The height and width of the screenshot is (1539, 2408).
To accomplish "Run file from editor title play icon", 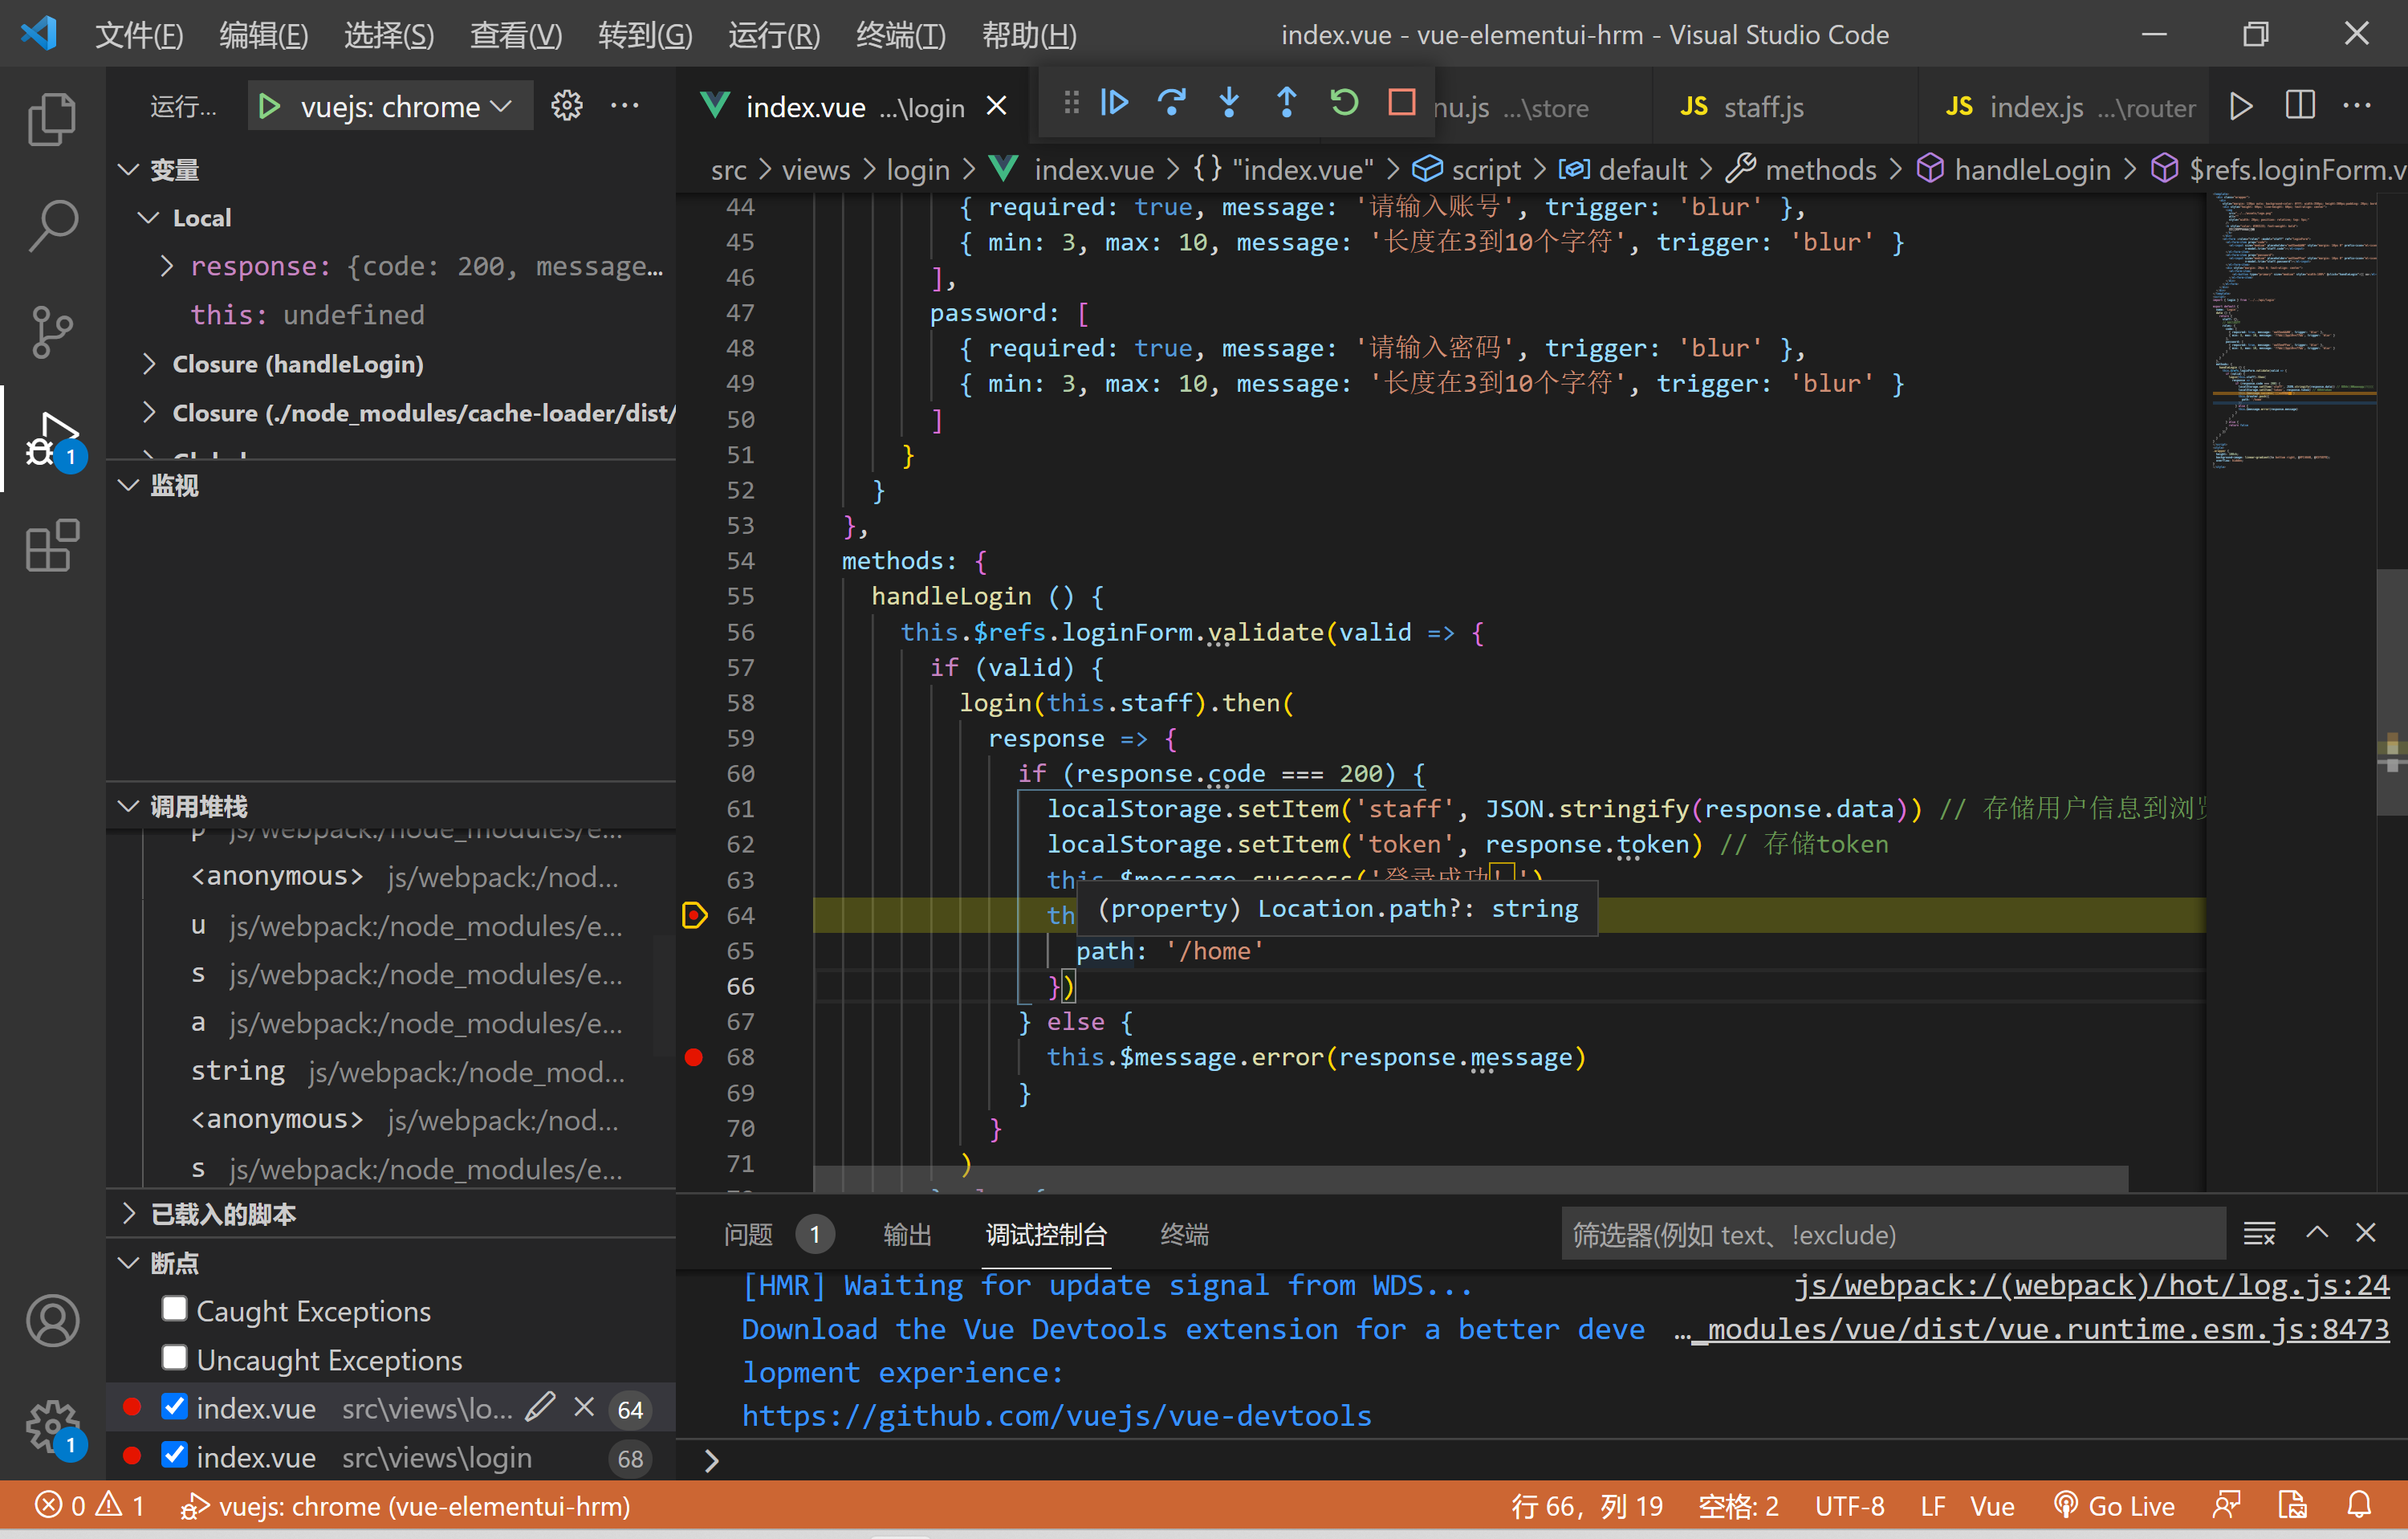I will coord(2242,106).
